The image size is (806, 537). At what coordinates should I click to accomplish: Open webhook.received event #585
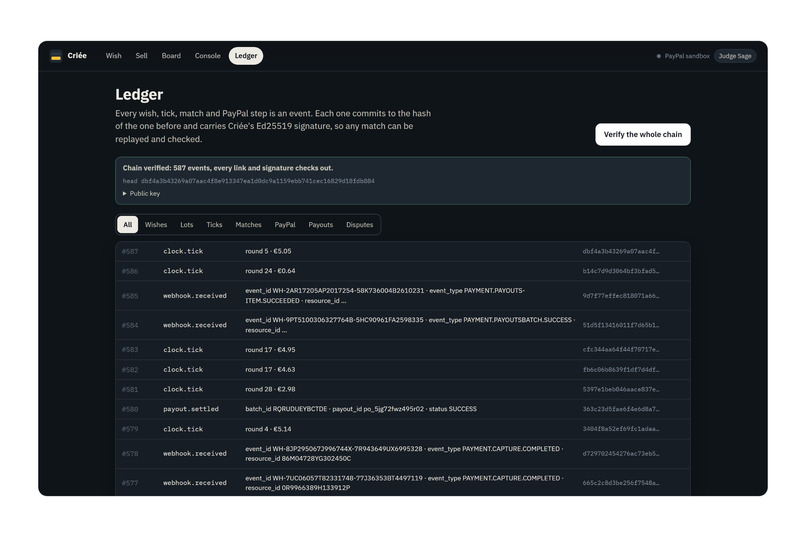195,296
